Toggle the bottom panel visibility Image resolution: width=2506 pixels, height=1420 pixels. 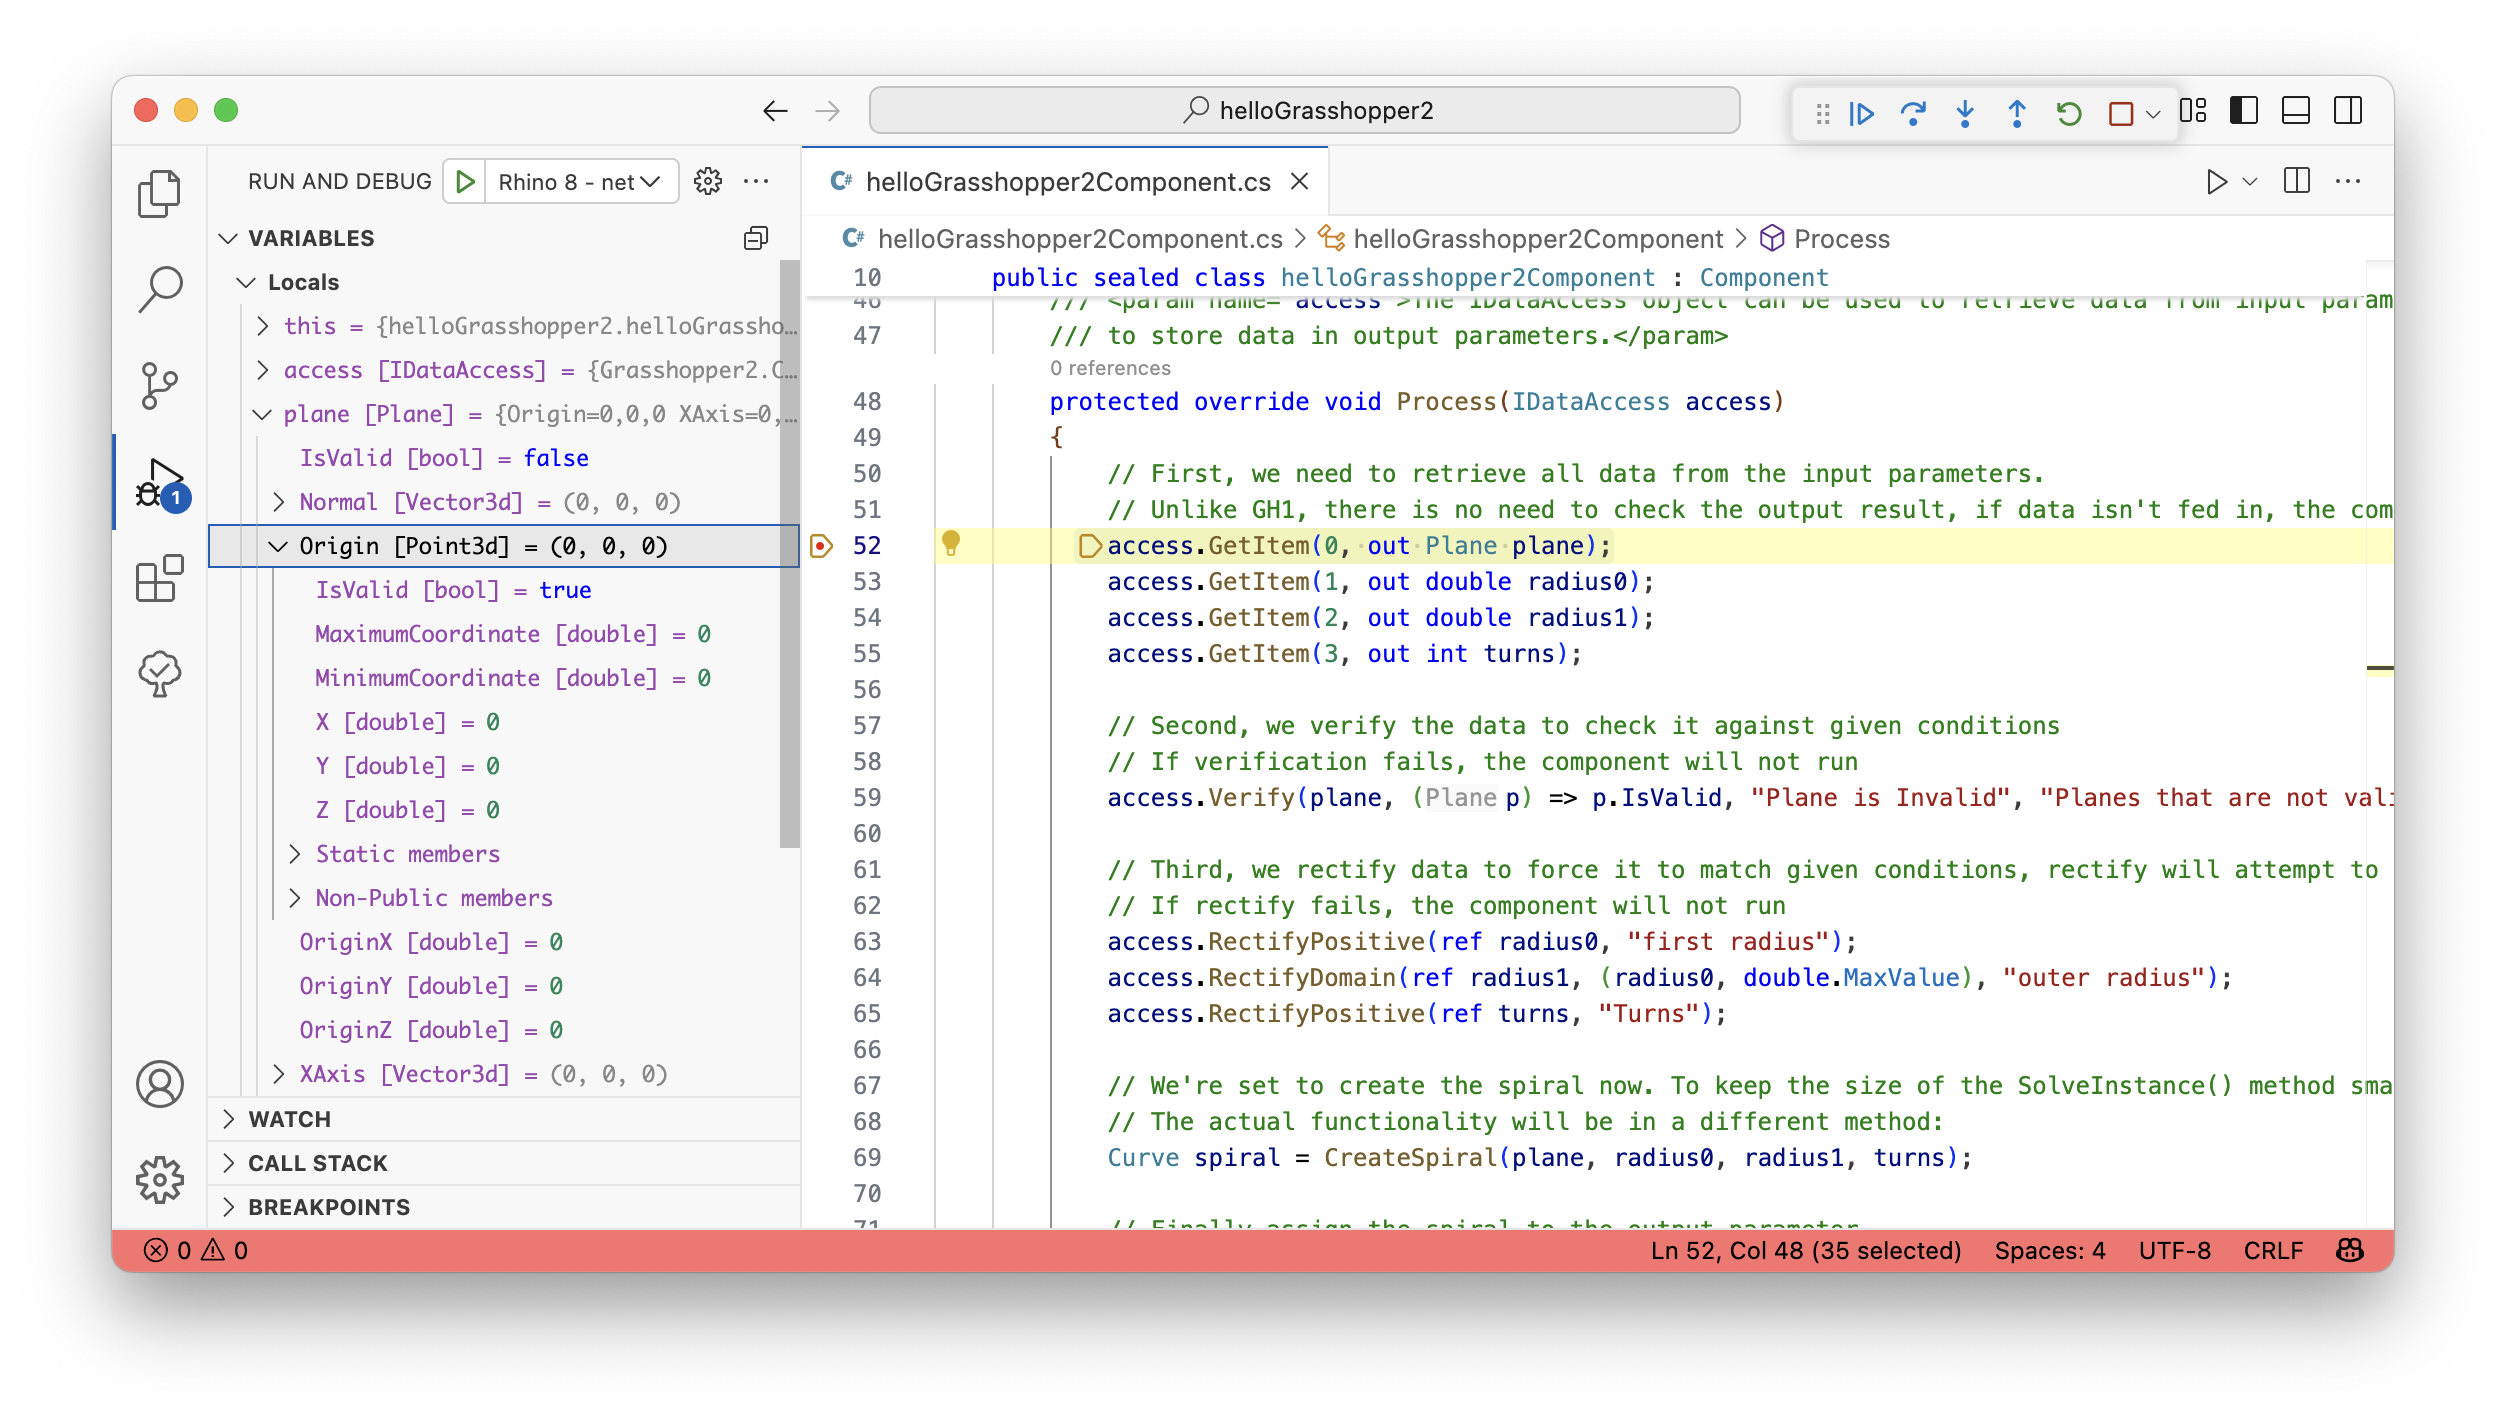coord(2295,110)
